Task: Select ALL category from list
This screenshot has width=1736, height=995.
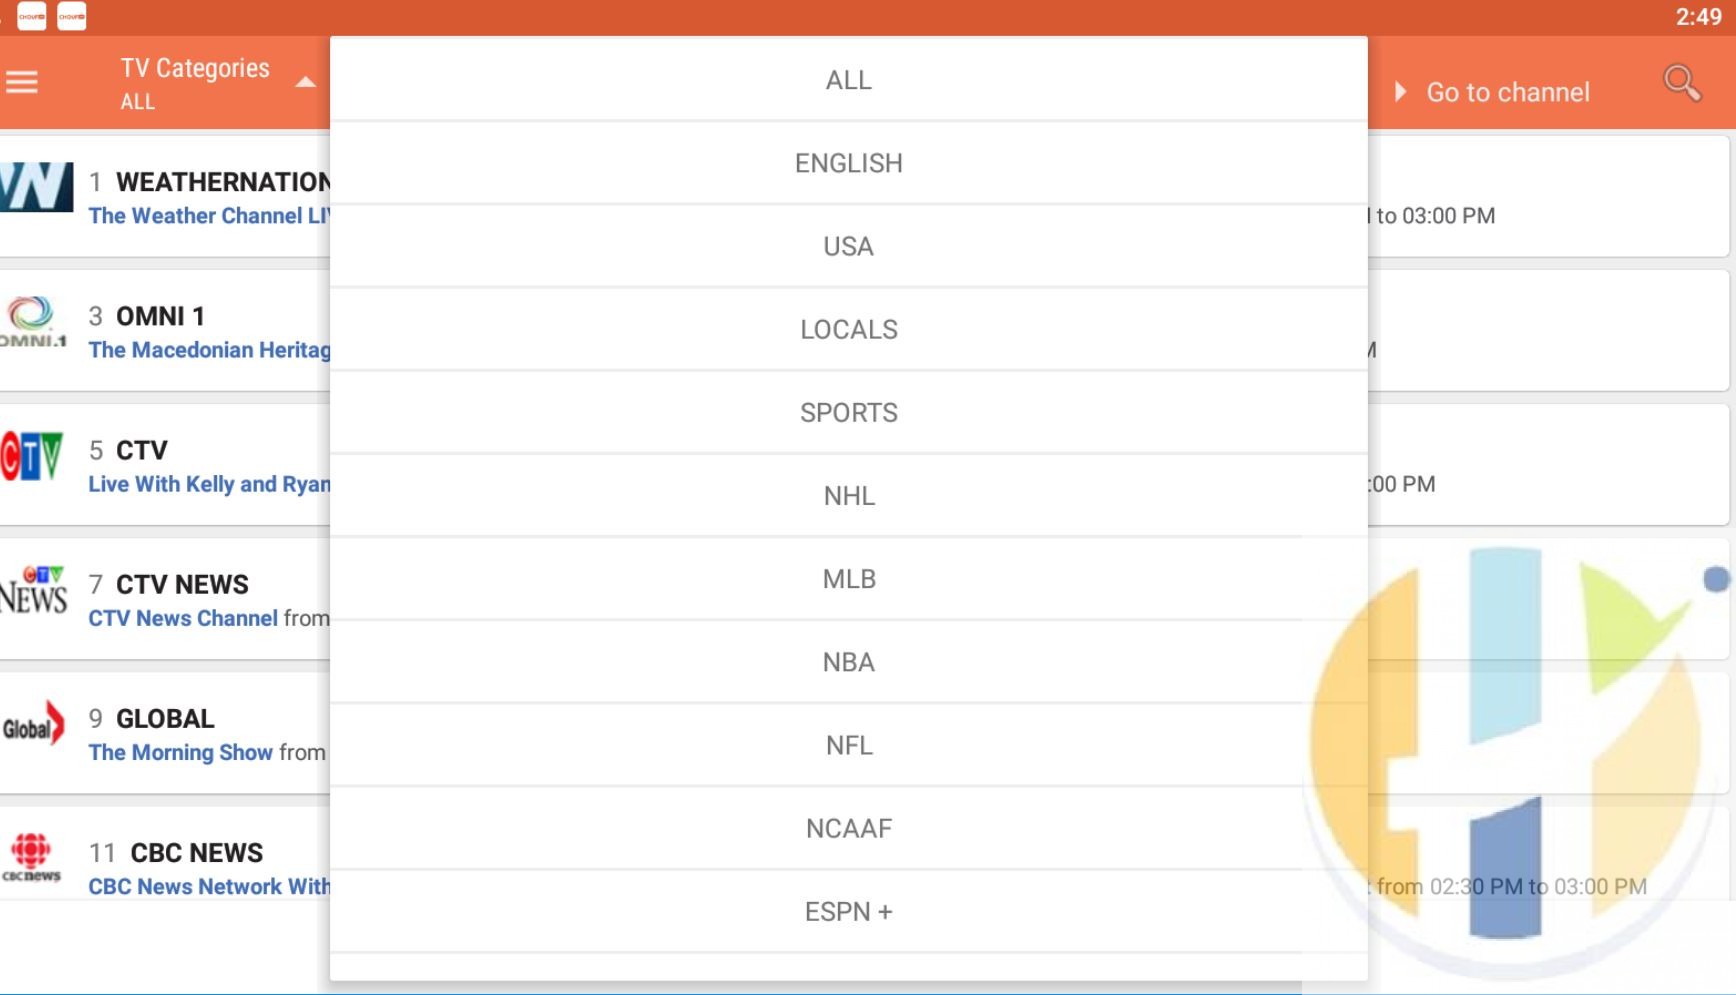Action: (x=848, y=80)
